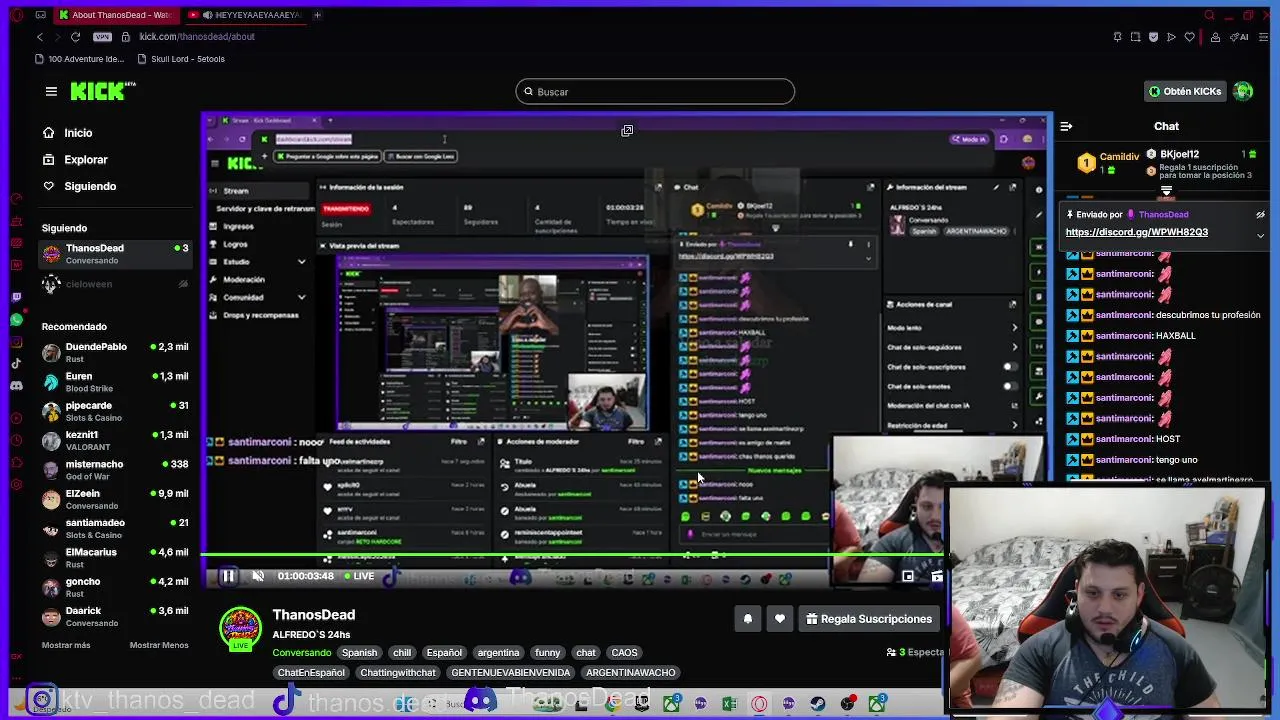The image size is (1280, 720).
Task: Open the Kick hamburger menu
Action: coord(51,91)
